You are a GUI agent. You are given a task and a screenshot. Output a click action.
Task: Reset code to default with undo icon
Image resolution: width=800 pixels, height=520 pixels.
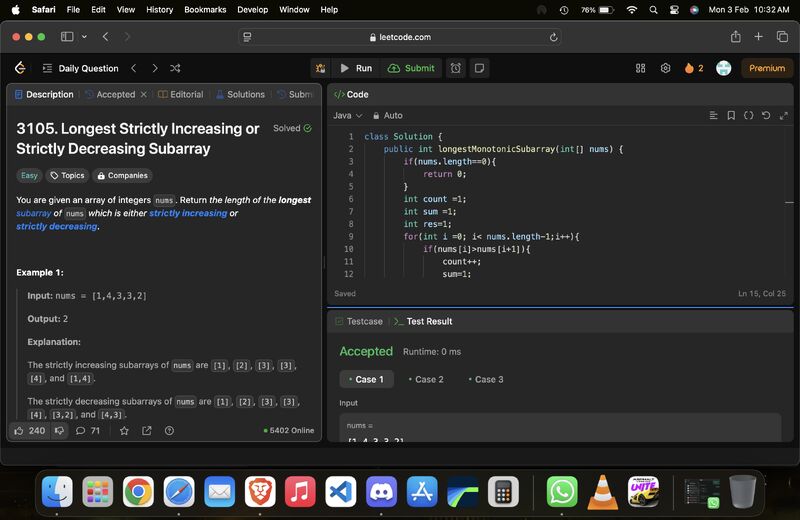pos(766,116)
